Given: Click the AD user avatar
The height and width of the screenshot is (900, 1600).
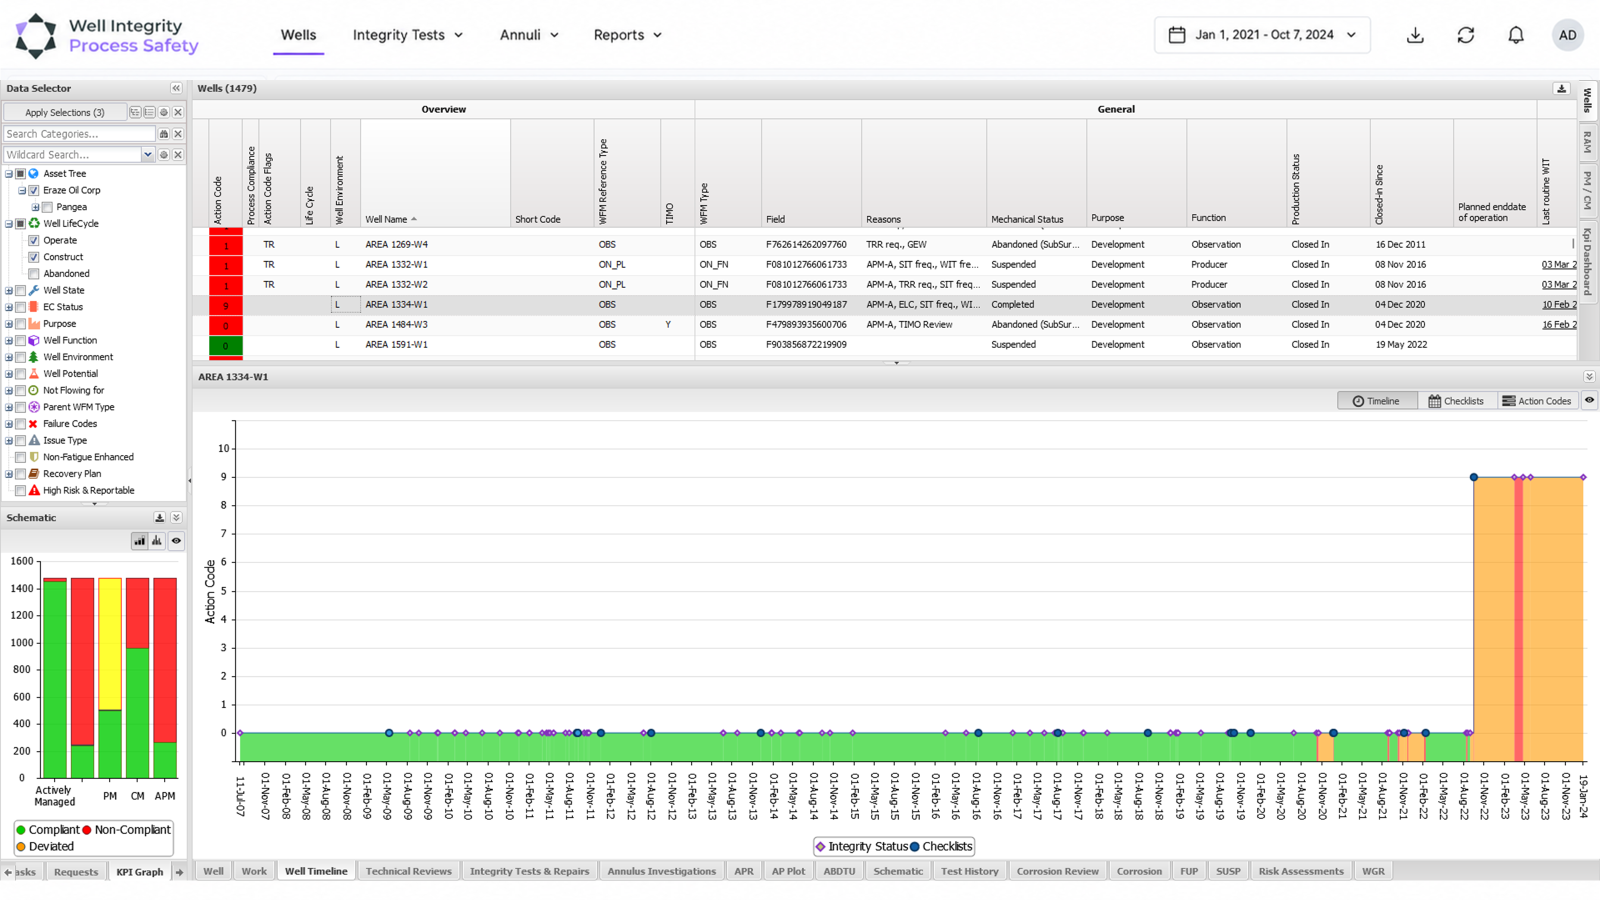Looking at the screenshot, I should click(x=1567, y=35).
